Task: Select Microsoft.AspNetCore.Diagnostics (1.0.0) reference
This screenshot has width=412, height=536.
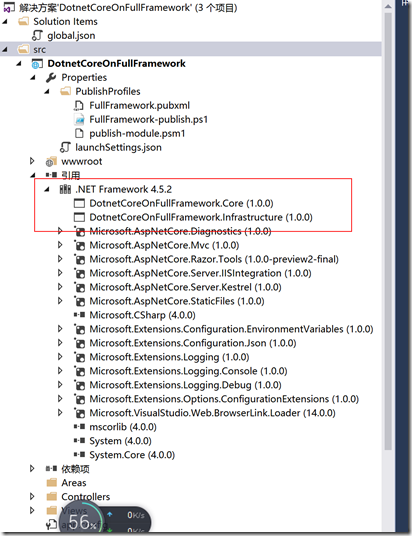Action: 180,231
